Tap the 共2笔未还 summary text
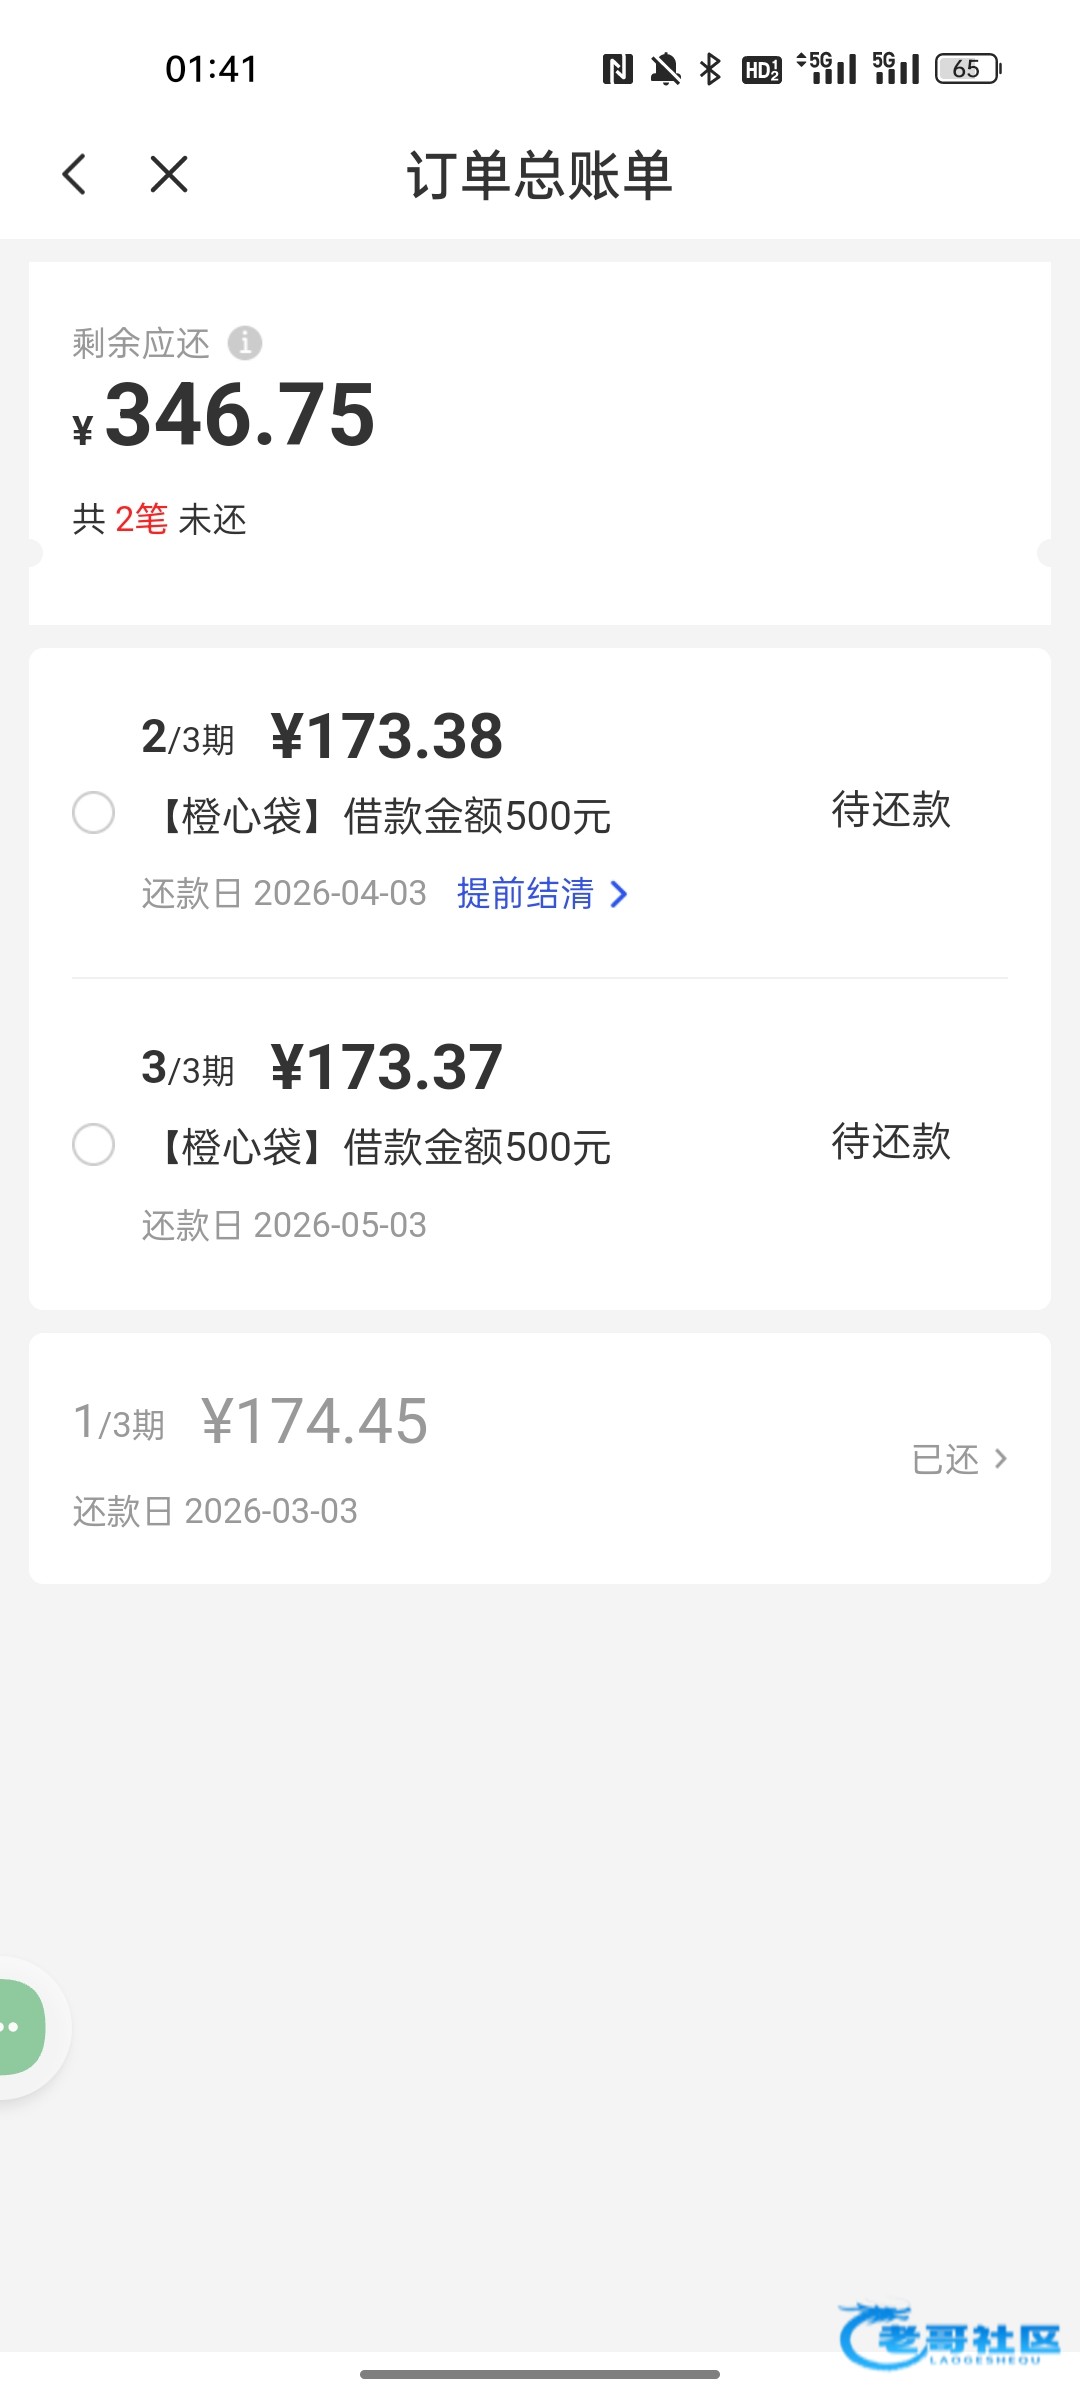1080x2400 pixels. point(160,520)
